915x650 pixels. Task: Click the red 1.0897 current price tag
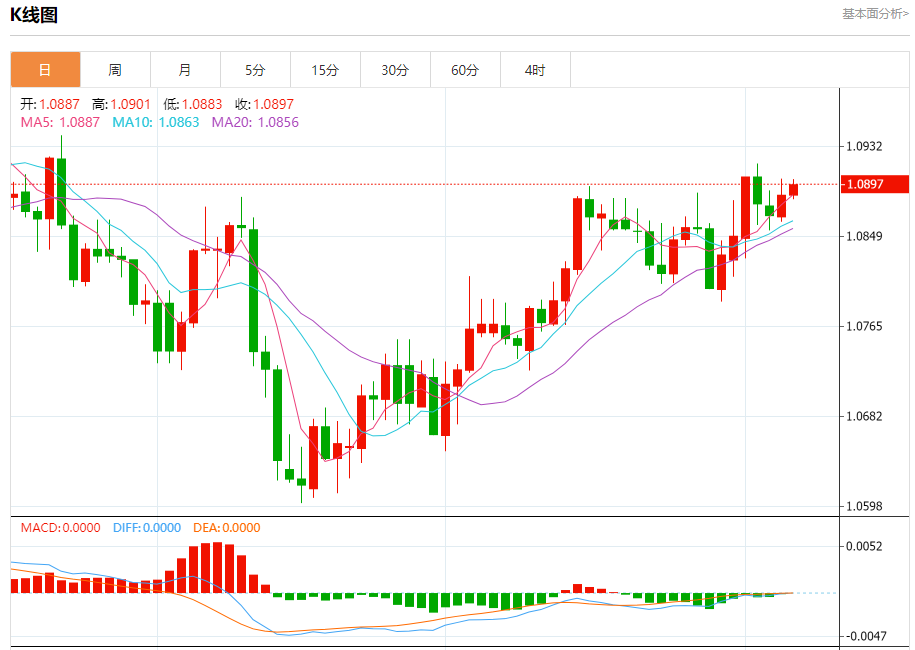coord(875,184)
